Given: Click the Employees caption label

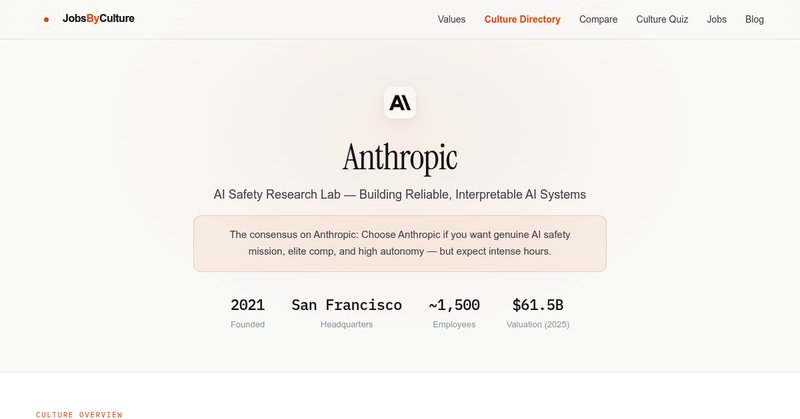Looking at the screenshot, I should click(x=454, y=325).
